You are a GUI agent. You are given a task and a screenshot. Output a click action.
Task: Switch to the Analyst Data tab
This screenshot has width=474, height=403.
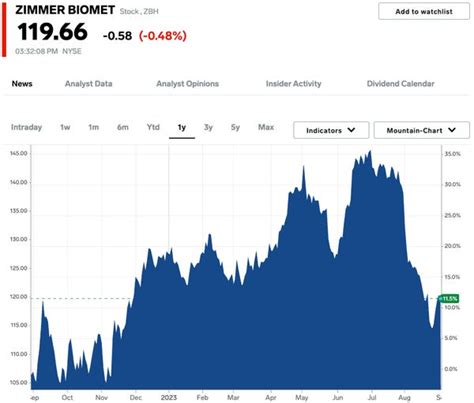click(88, 84)
